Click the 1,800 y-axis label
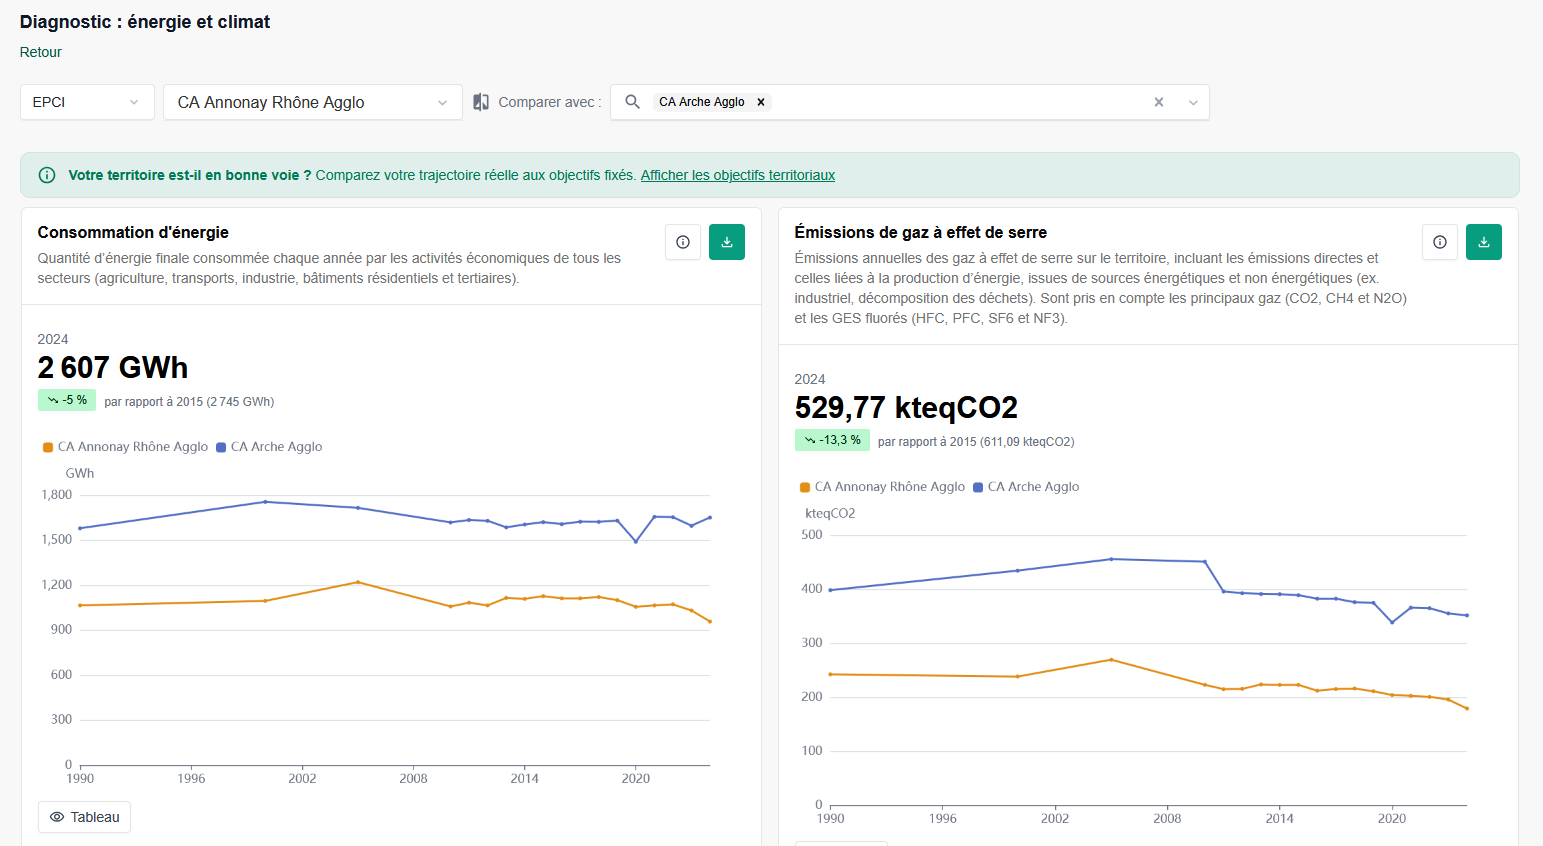The height and width of the screenshot is (846, 1543). (x=57, y=495)
